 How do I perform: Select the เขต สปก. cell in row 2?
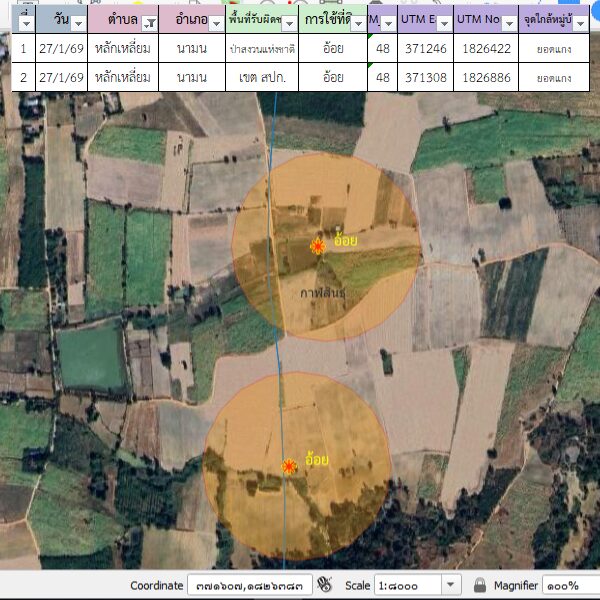click(261, 76)
